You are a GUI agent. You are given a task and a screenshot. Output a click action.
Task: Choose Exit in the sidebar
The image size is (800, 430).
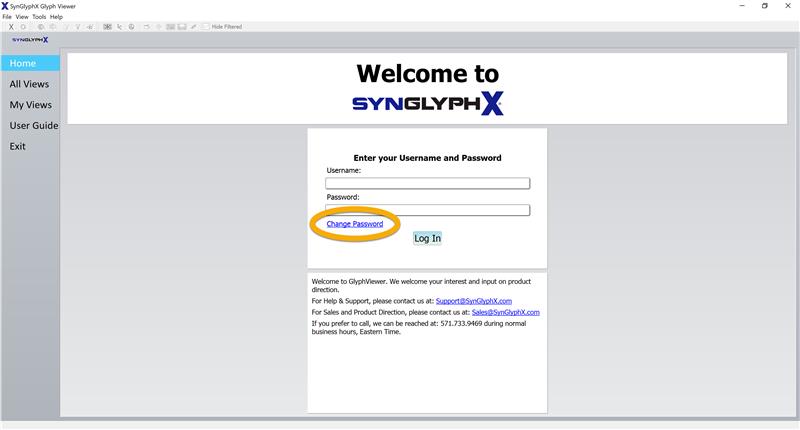(x=17, y=146)
